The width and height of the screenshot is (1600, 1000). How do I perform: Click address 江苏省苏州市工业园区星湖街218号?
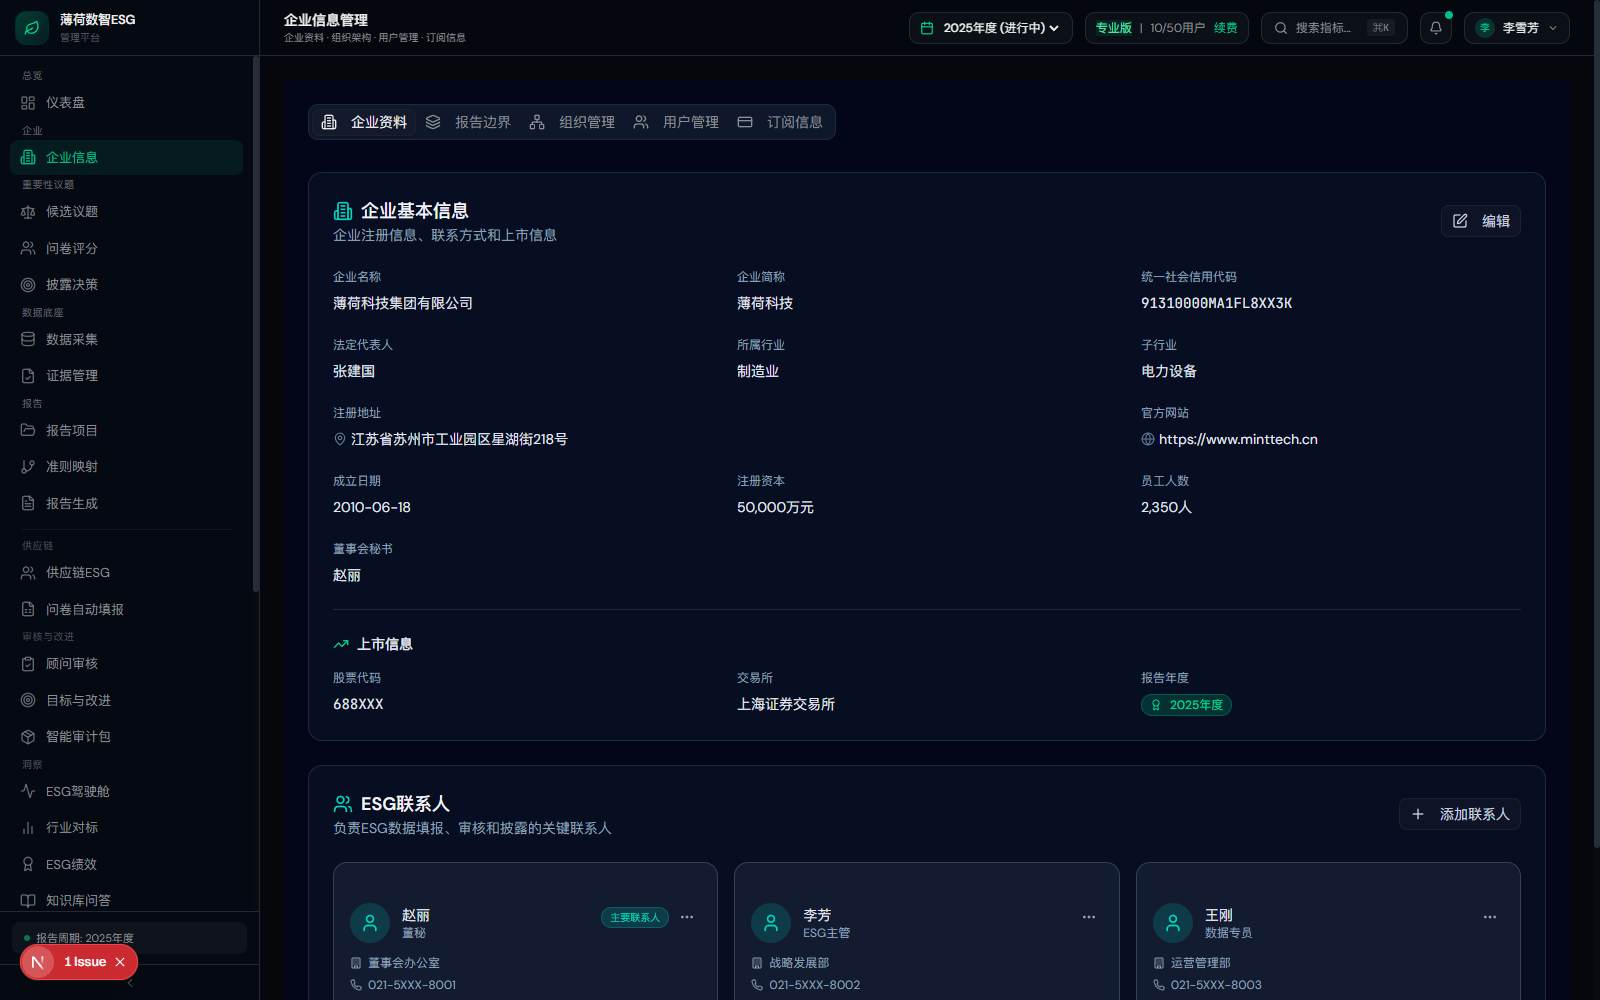coord(459,439)
